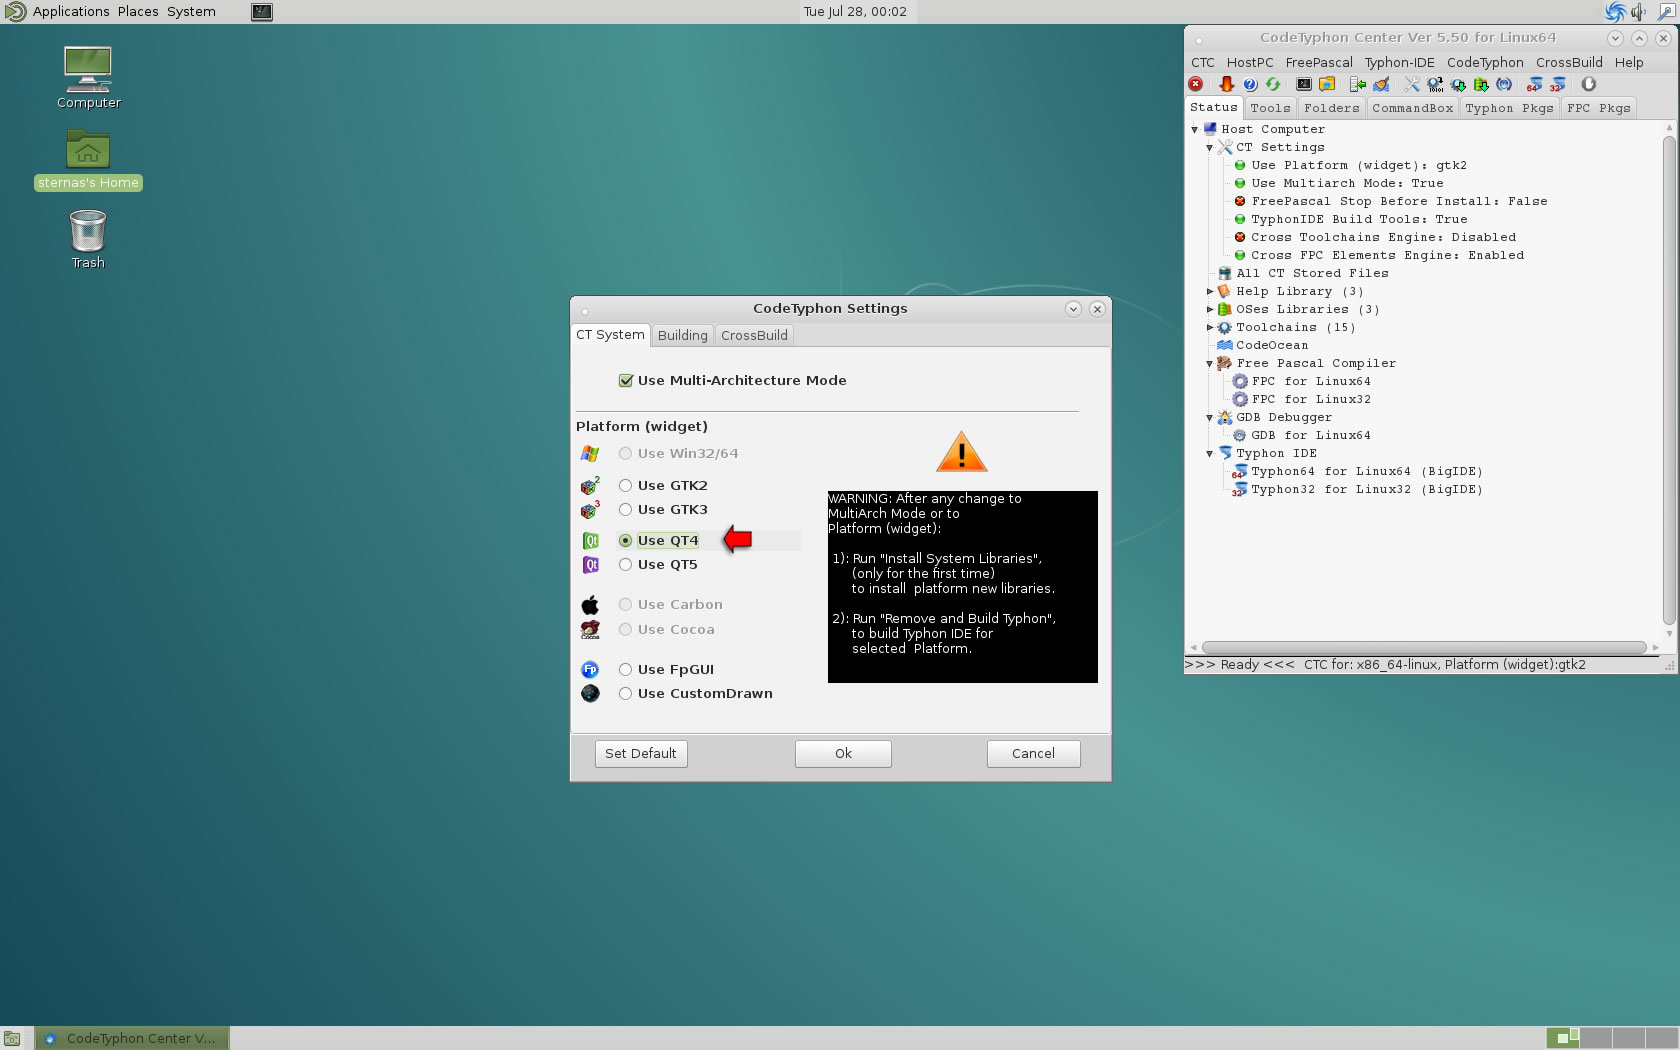
Task: Click the vertical scrollbar of the status tree
Action: pos(1669,380)
